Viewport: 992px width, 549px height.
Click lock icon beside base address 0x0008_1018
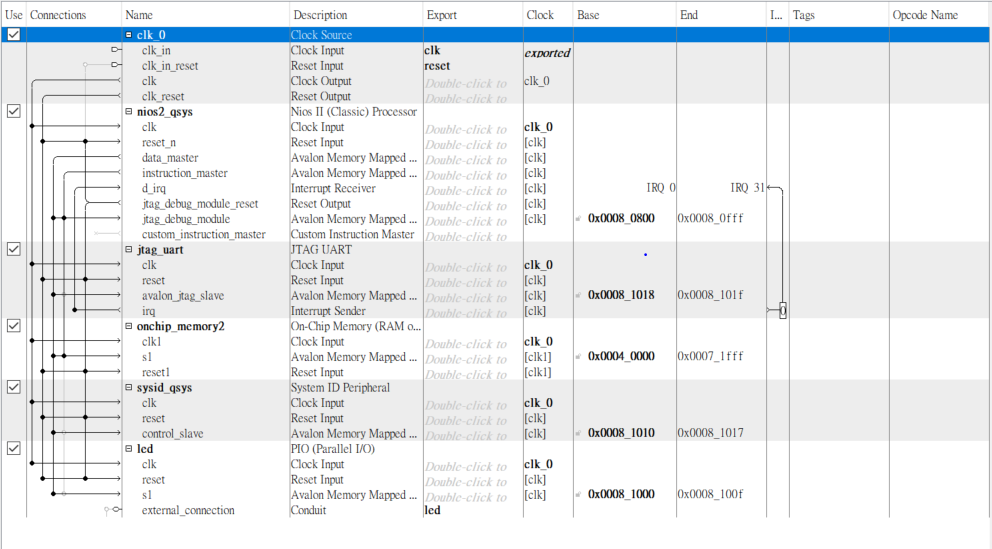click(x=578, y=295)
